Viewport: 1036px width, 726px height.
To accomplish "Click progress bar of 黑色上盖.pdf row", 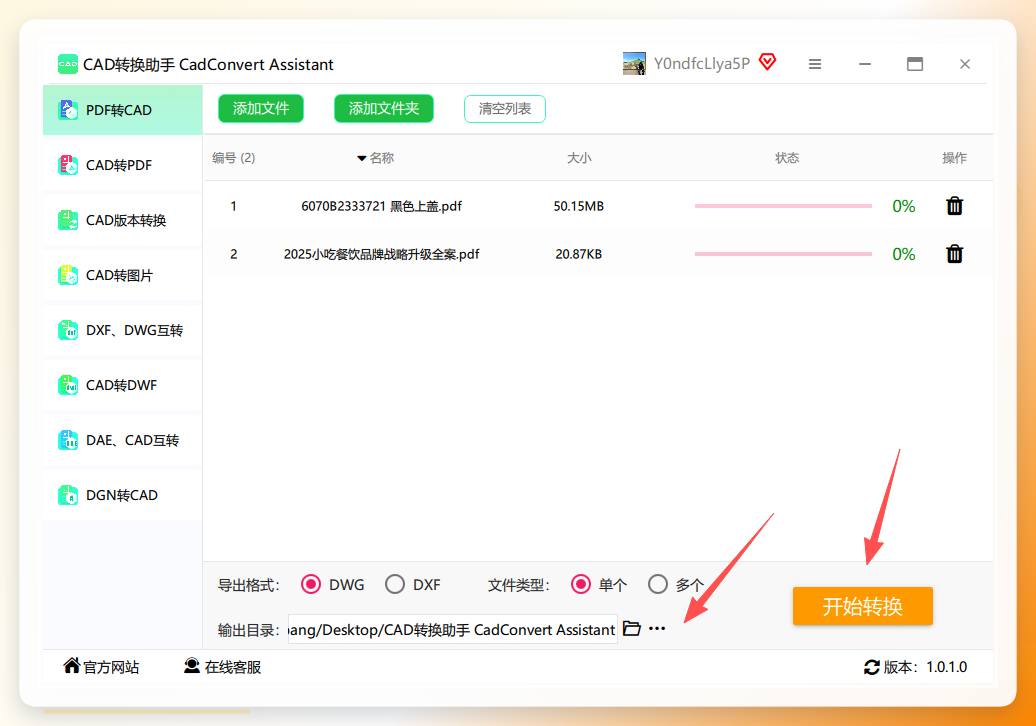I will tap(783, 206).
